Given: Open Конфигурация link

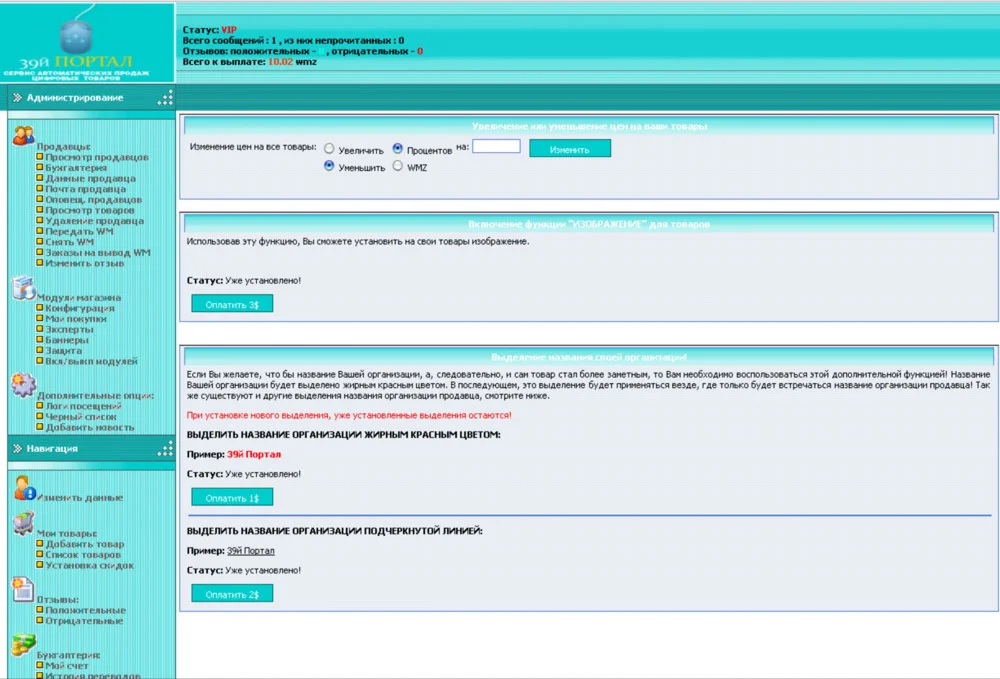Looking at the screenshot, I should tap(80, 308).
